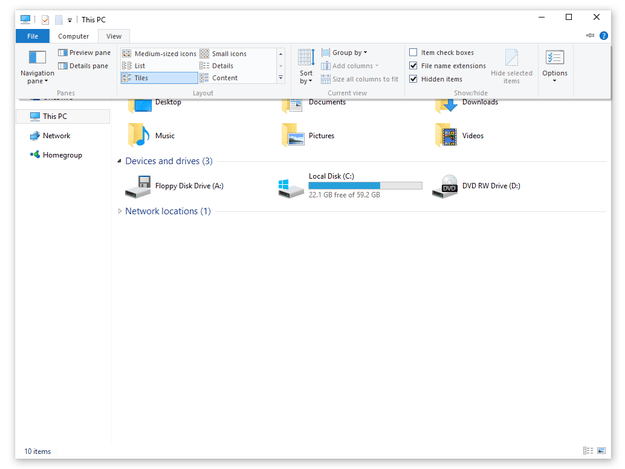Viewport: 625px width, 469px height.
Task: Switch to the Computer ribbon tab
Action: click(x=73, y=36)
